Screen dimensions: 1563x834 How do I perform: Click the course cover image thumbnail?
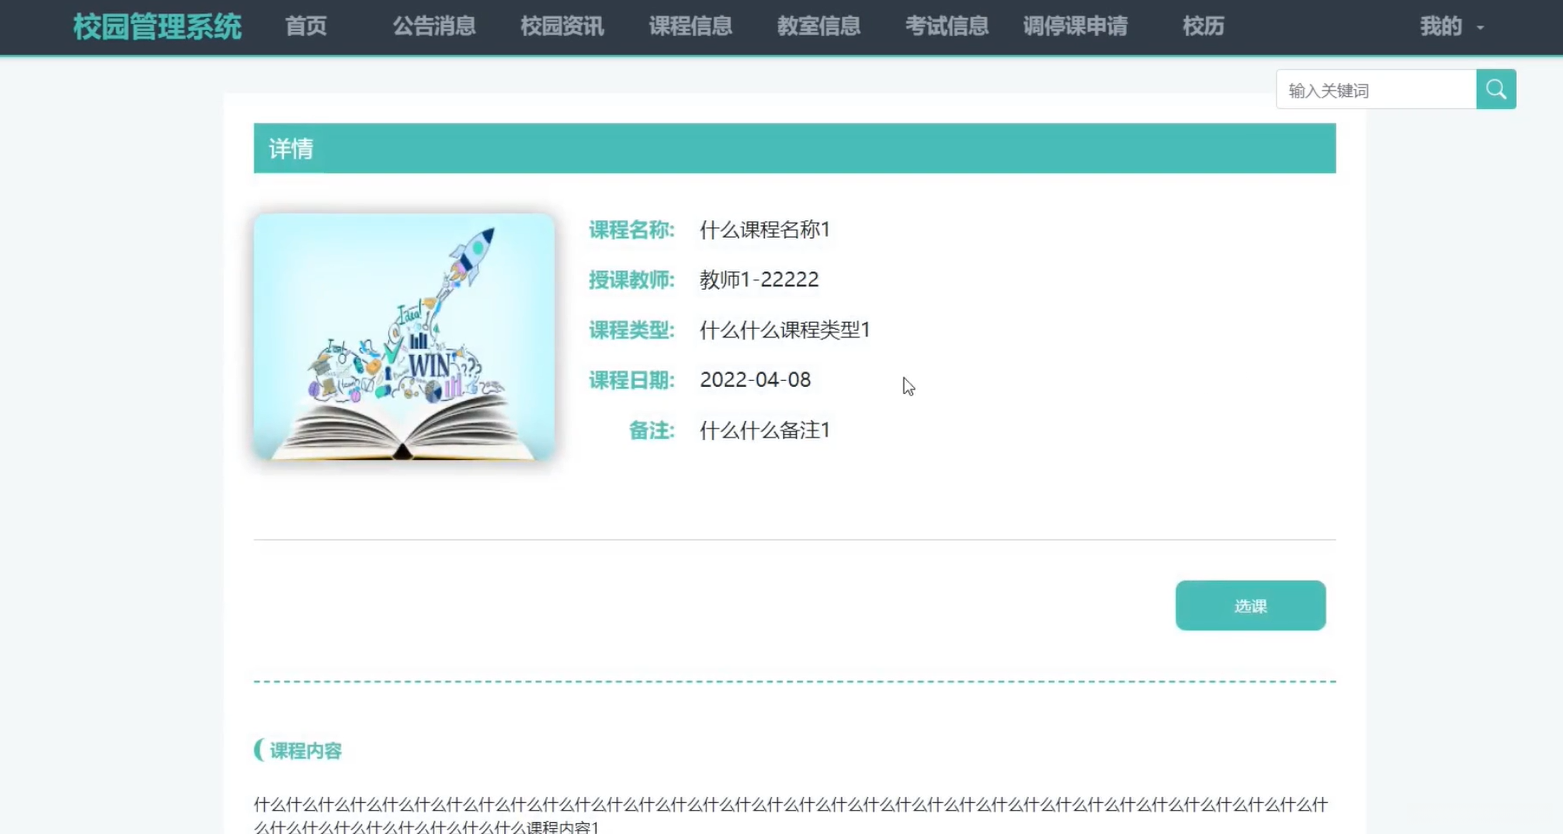pyautogui.click(x=404, y=336)
